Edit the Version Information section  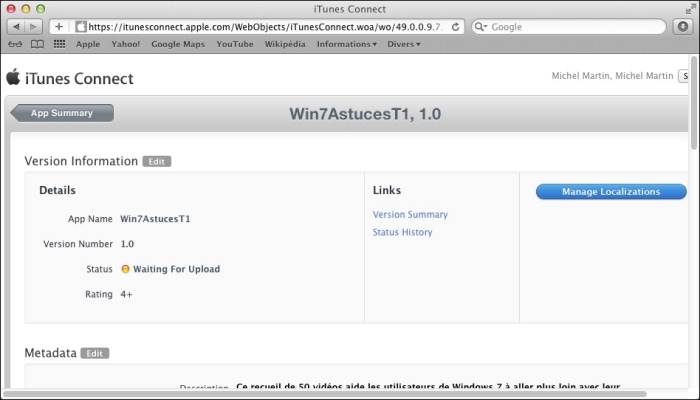tap(157, 161)
